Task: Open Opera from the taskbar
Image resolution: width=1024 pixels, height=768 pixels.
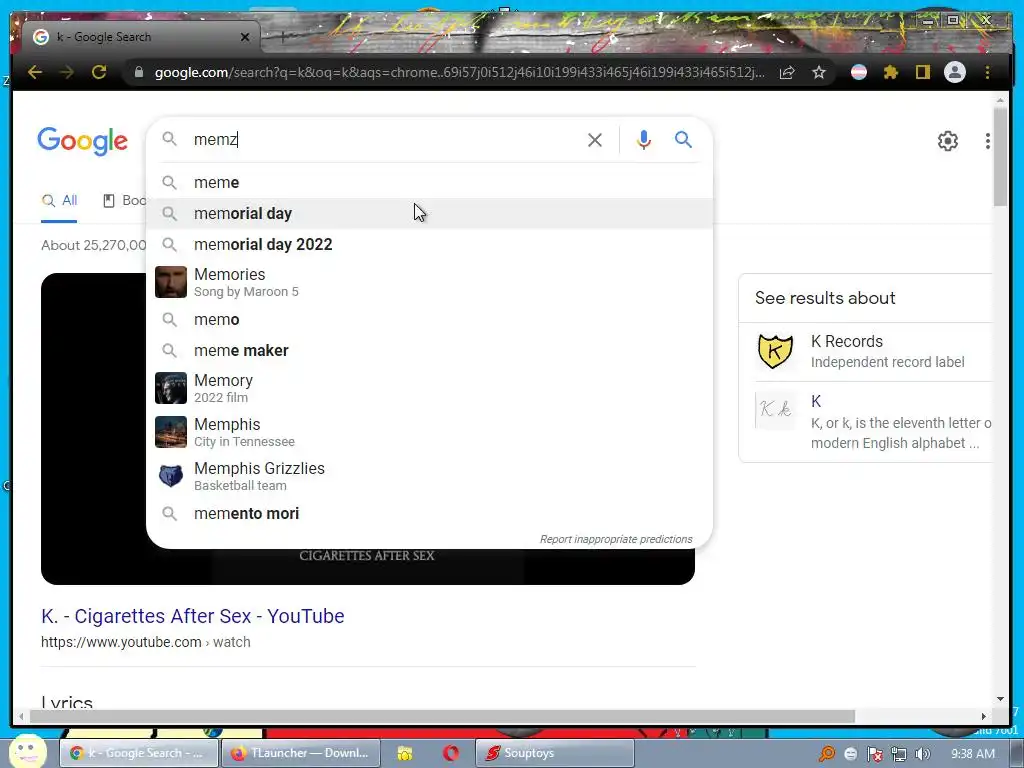Action: point(451,754)
